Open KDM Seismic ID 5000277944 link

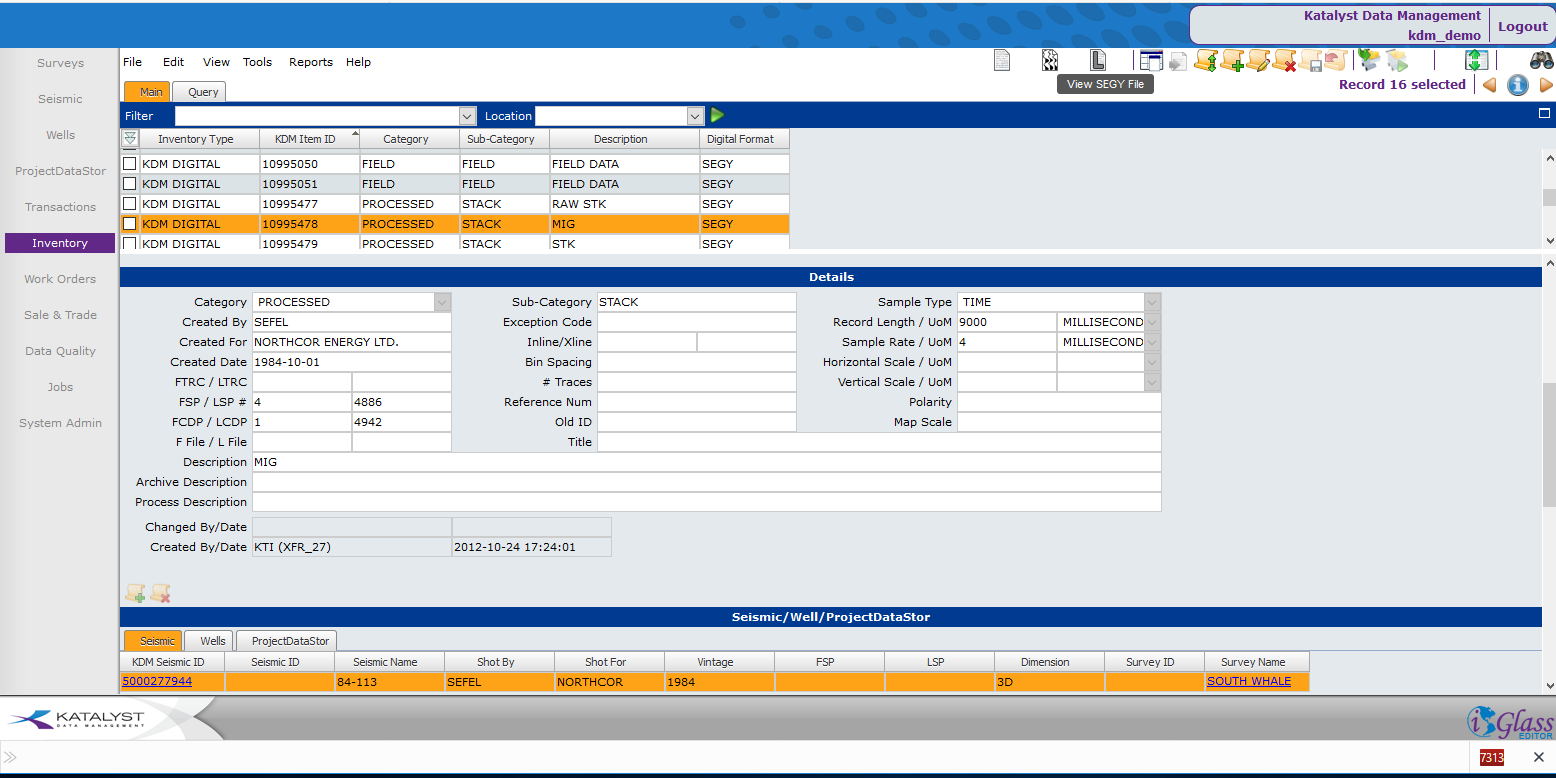point(157,681)
